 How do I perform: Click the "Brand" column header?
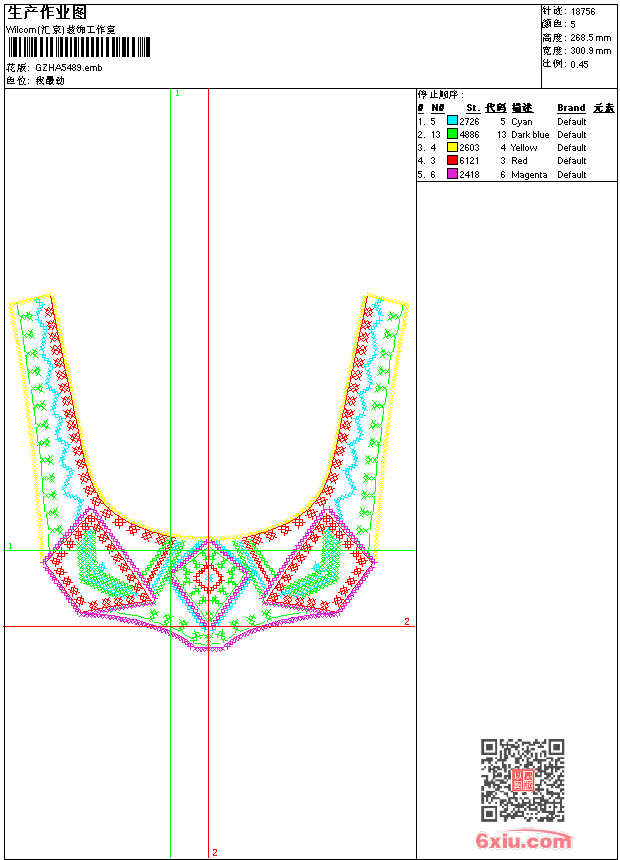point(571,108)
